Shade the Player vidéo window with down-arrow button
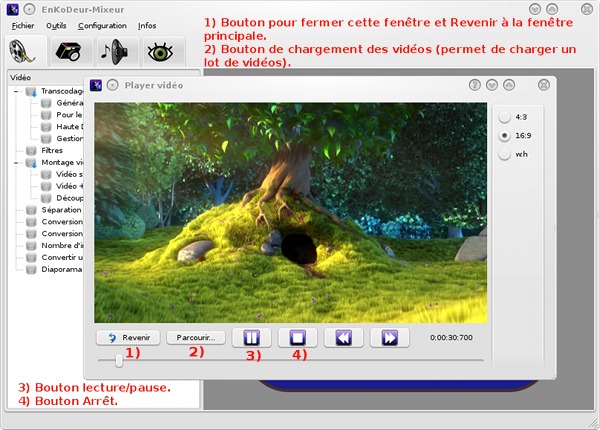Image resolution: width=600 pixels, height=430 pixels. (492, 85)
